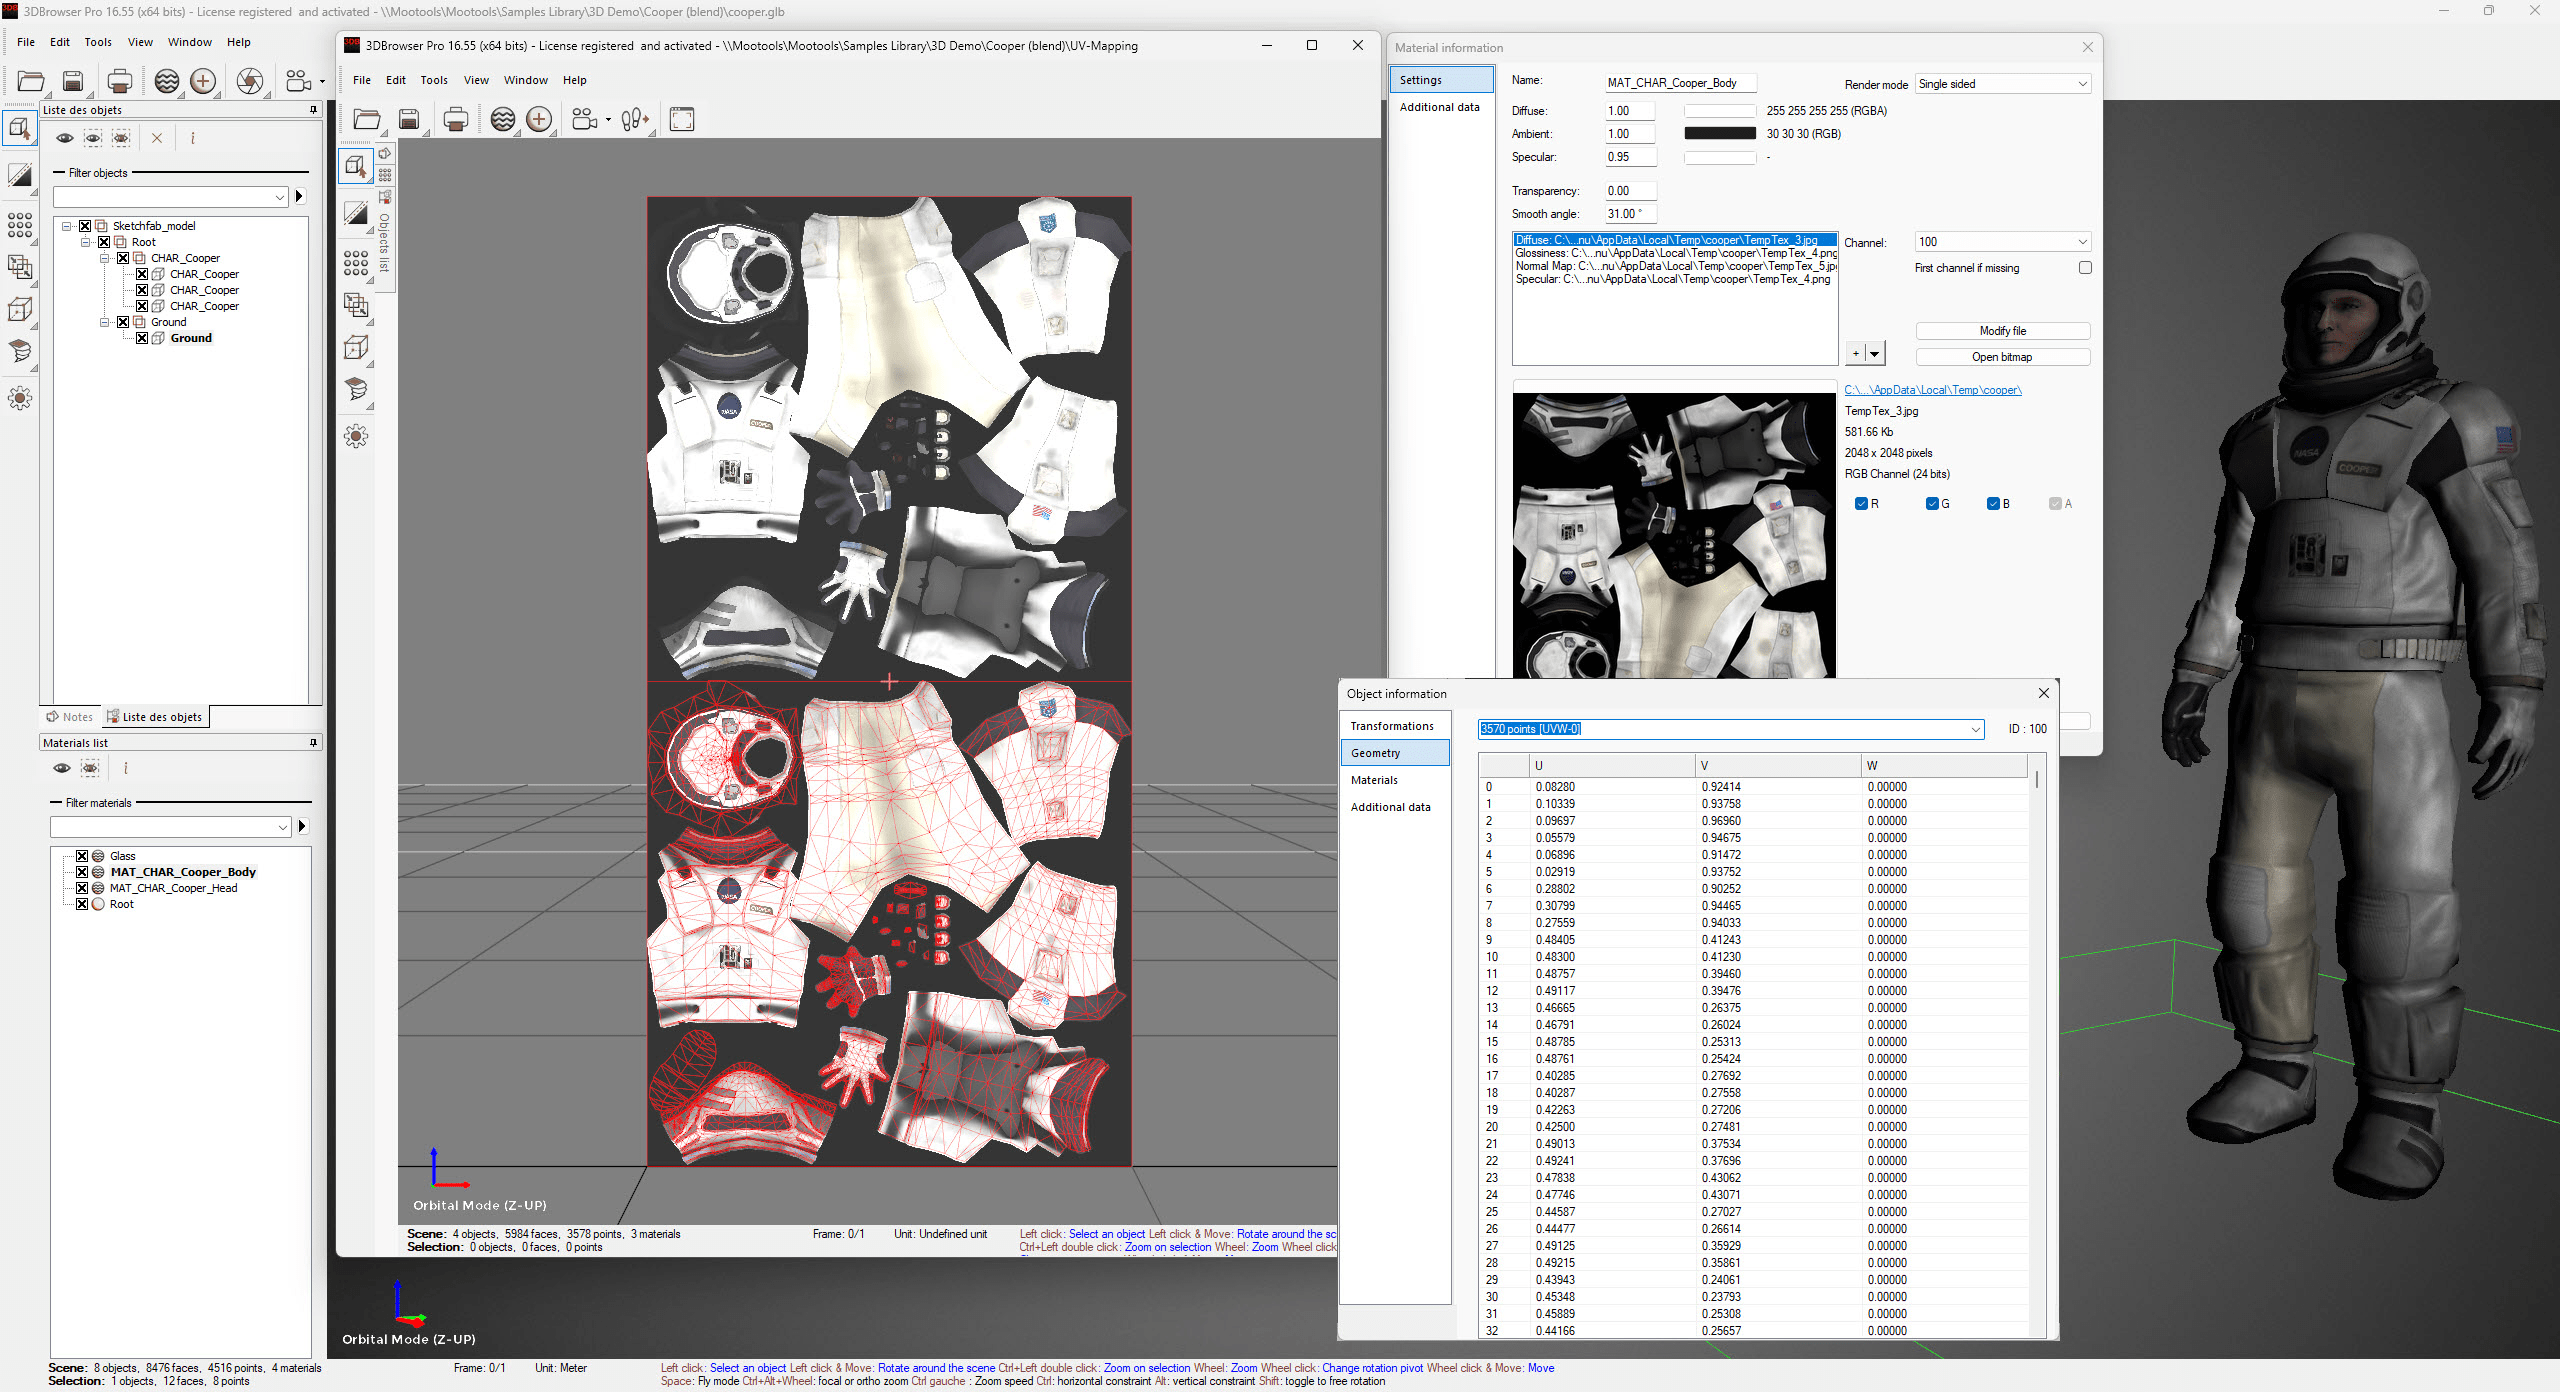This screenshot has height=1392, width=2560.
Task: Click footsteps walk-mode icon in UV-Mapping toolbar
Action: point(634,120)
